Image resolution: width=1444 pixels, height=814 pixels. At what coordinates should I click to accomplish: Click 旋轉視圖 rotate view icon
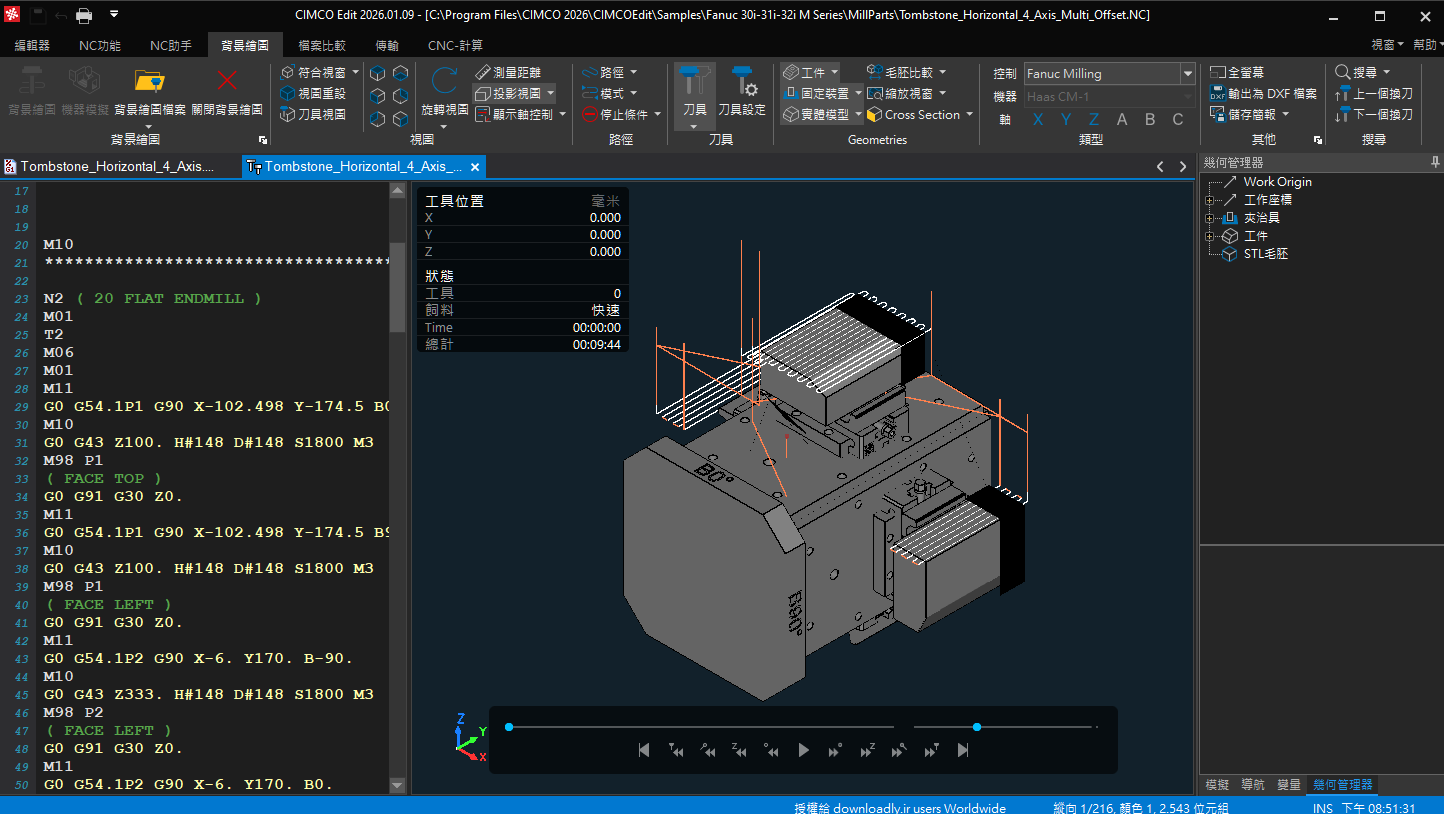point(445,82)
